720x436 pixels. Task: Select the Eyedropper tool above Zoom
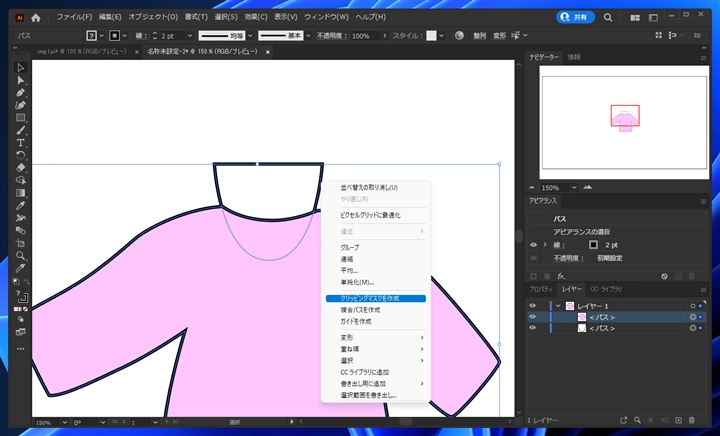[x=21, y=205]
